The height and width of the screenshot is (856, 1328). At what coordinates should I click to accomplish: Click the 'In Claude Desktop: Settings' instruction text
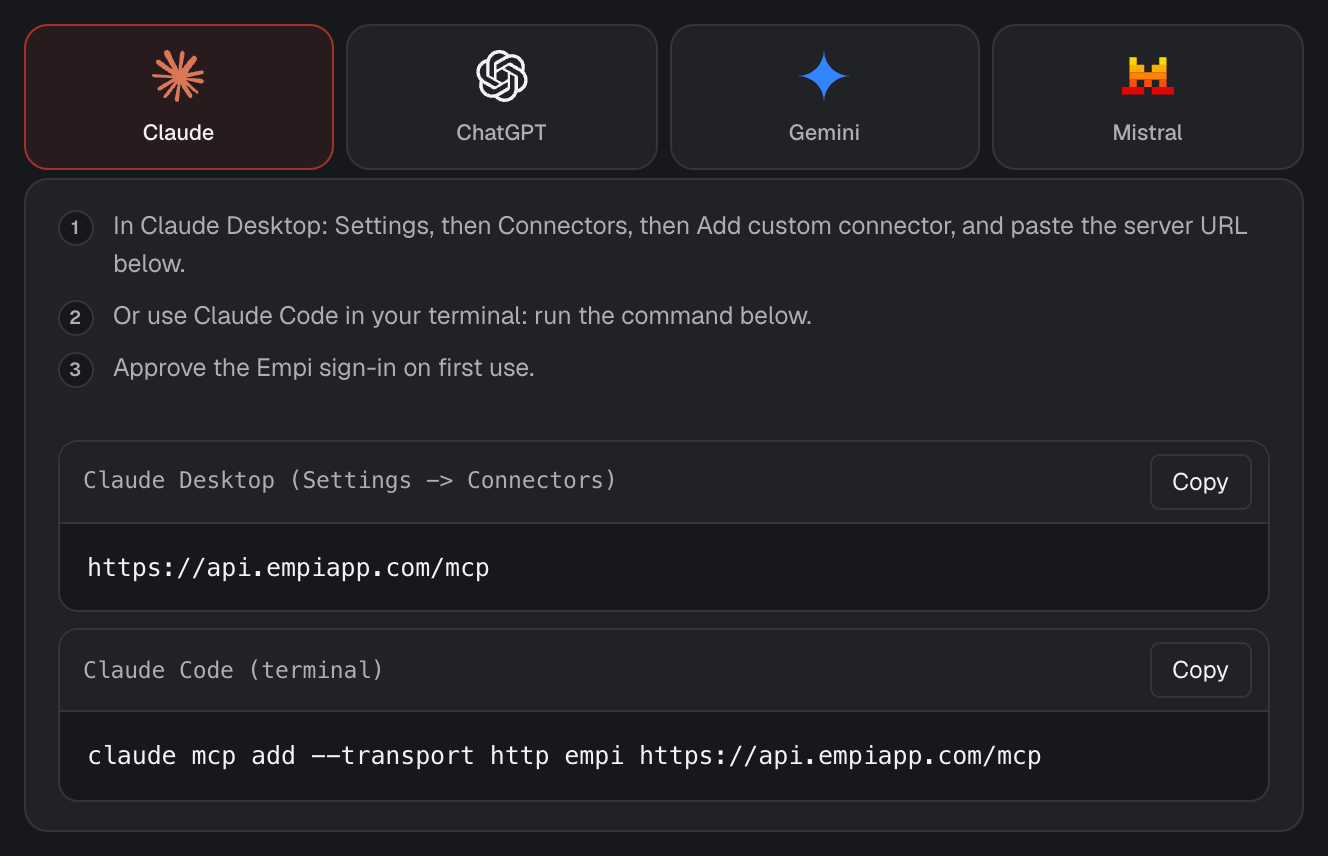[x=680, y=245]
